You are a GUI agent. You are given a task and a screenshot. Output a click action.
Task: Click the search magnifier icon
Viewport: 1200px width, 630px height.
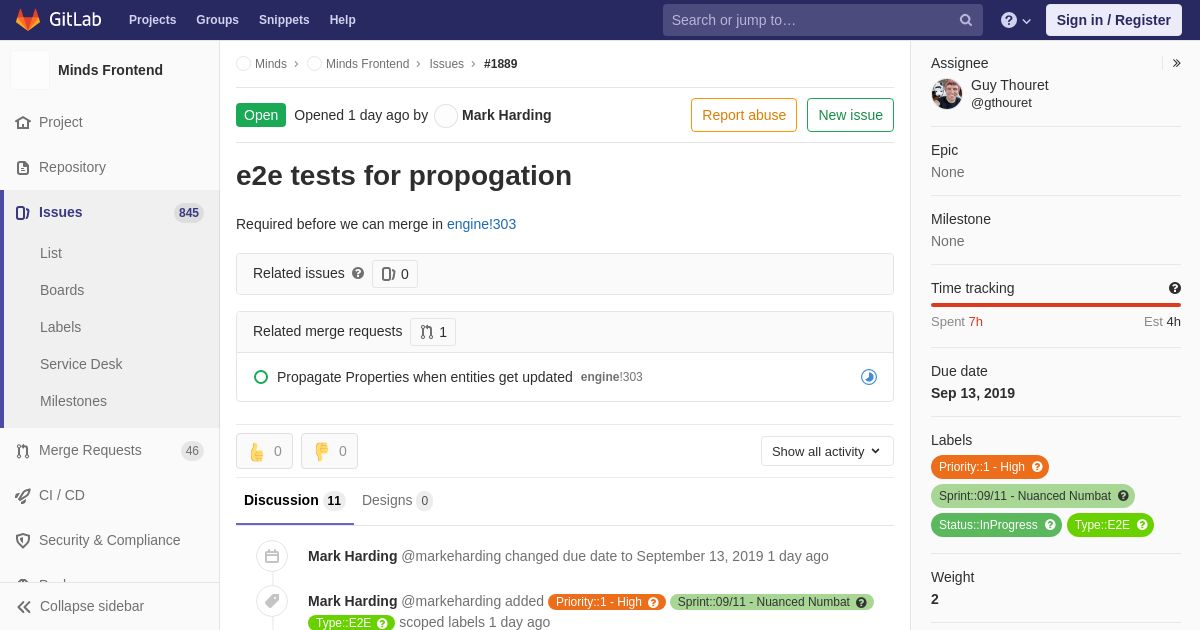coord(965,20)
